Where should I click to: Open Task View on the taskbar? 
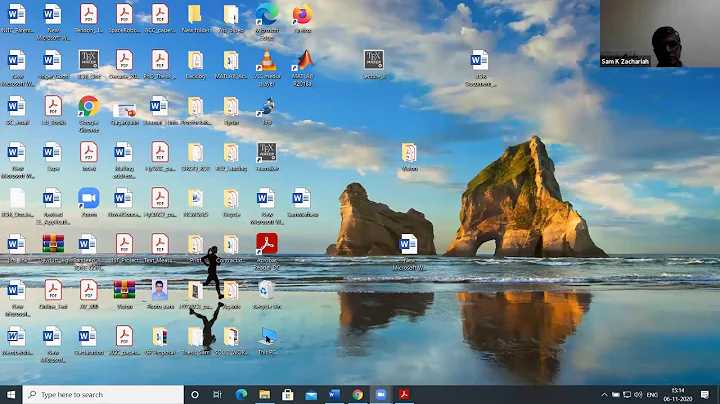[x=217, y=395]
